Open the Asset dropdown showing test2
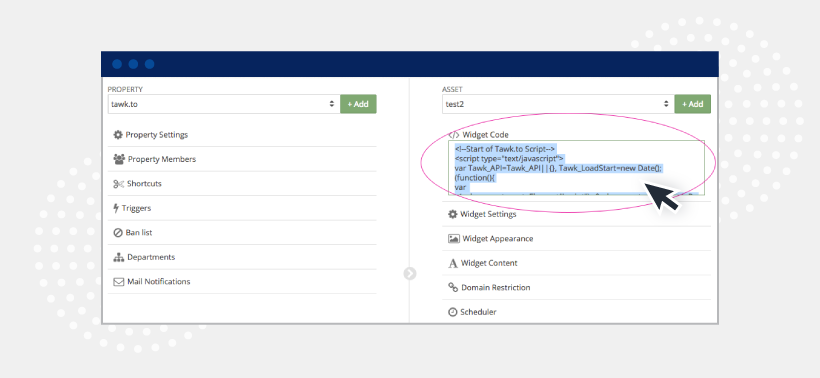 [x=558, y=104]
